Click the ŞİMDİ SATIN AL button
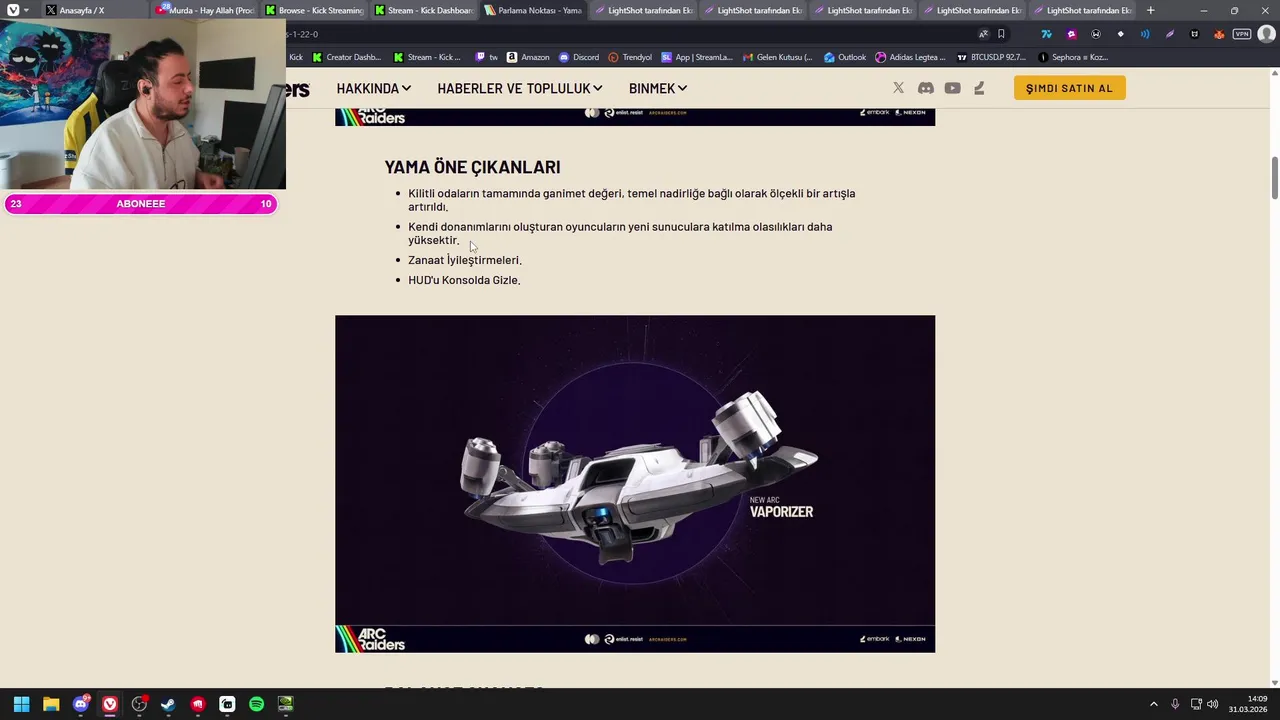The width and height of the screenshot is (1280, 720). 1069,88
